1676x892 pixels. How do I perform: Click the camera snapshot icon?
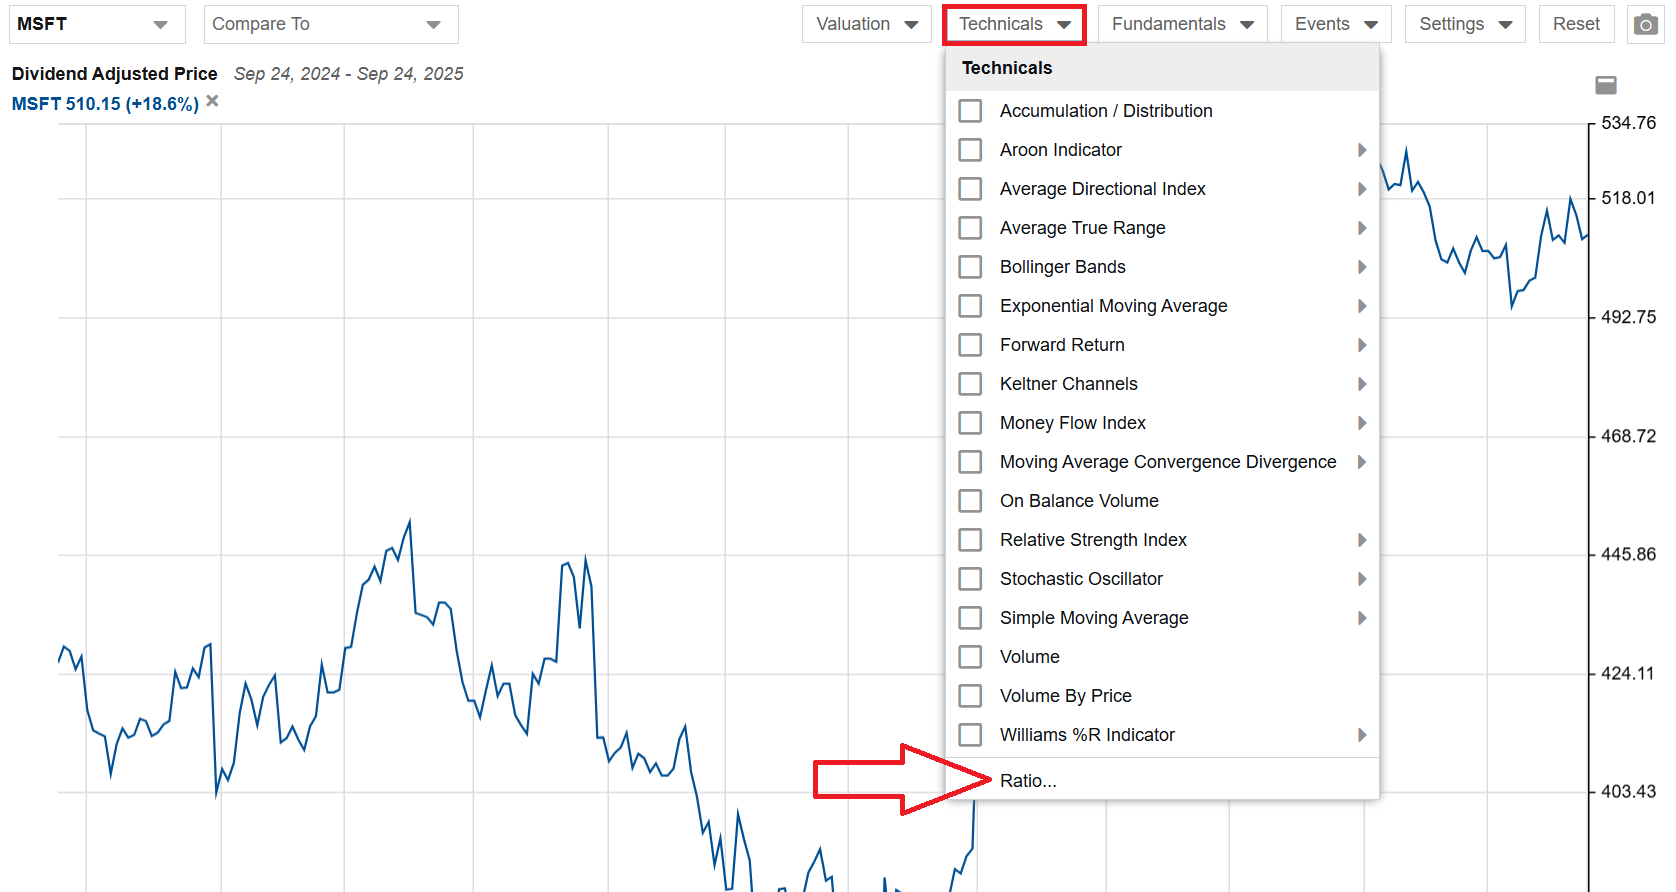point(1645,24)
